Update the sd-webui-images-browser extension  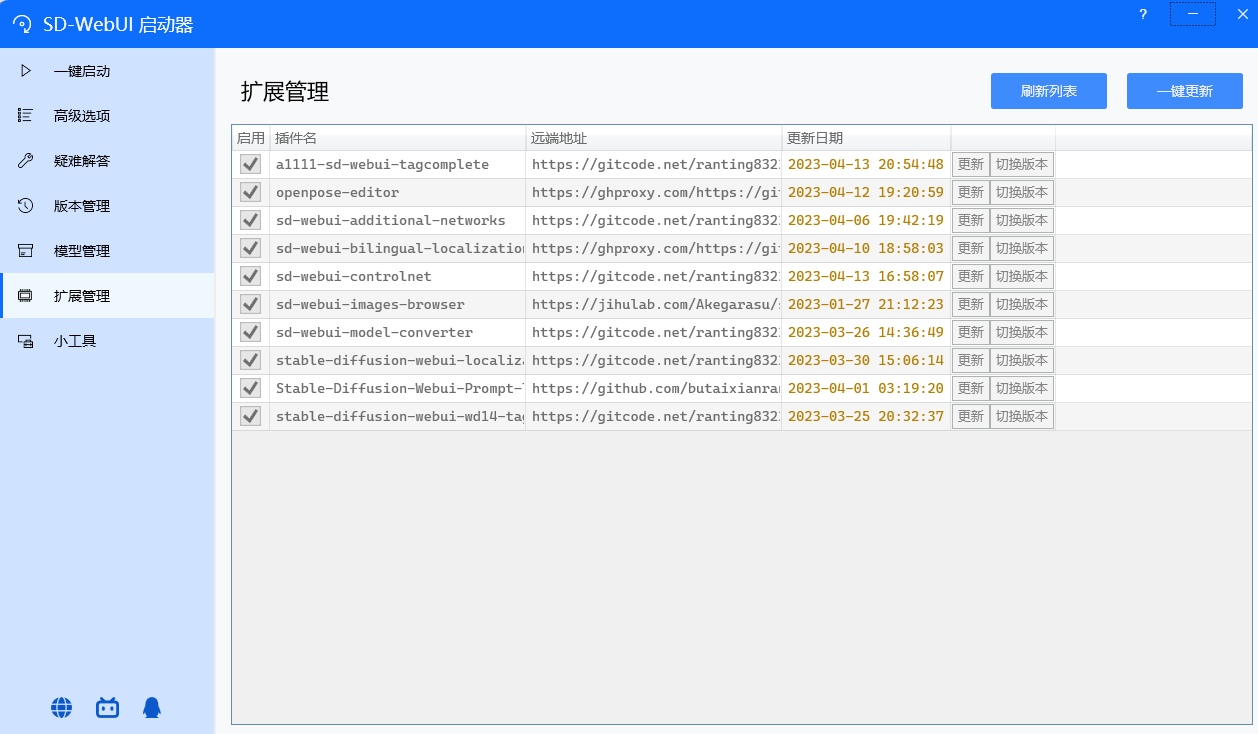[971, 304]
